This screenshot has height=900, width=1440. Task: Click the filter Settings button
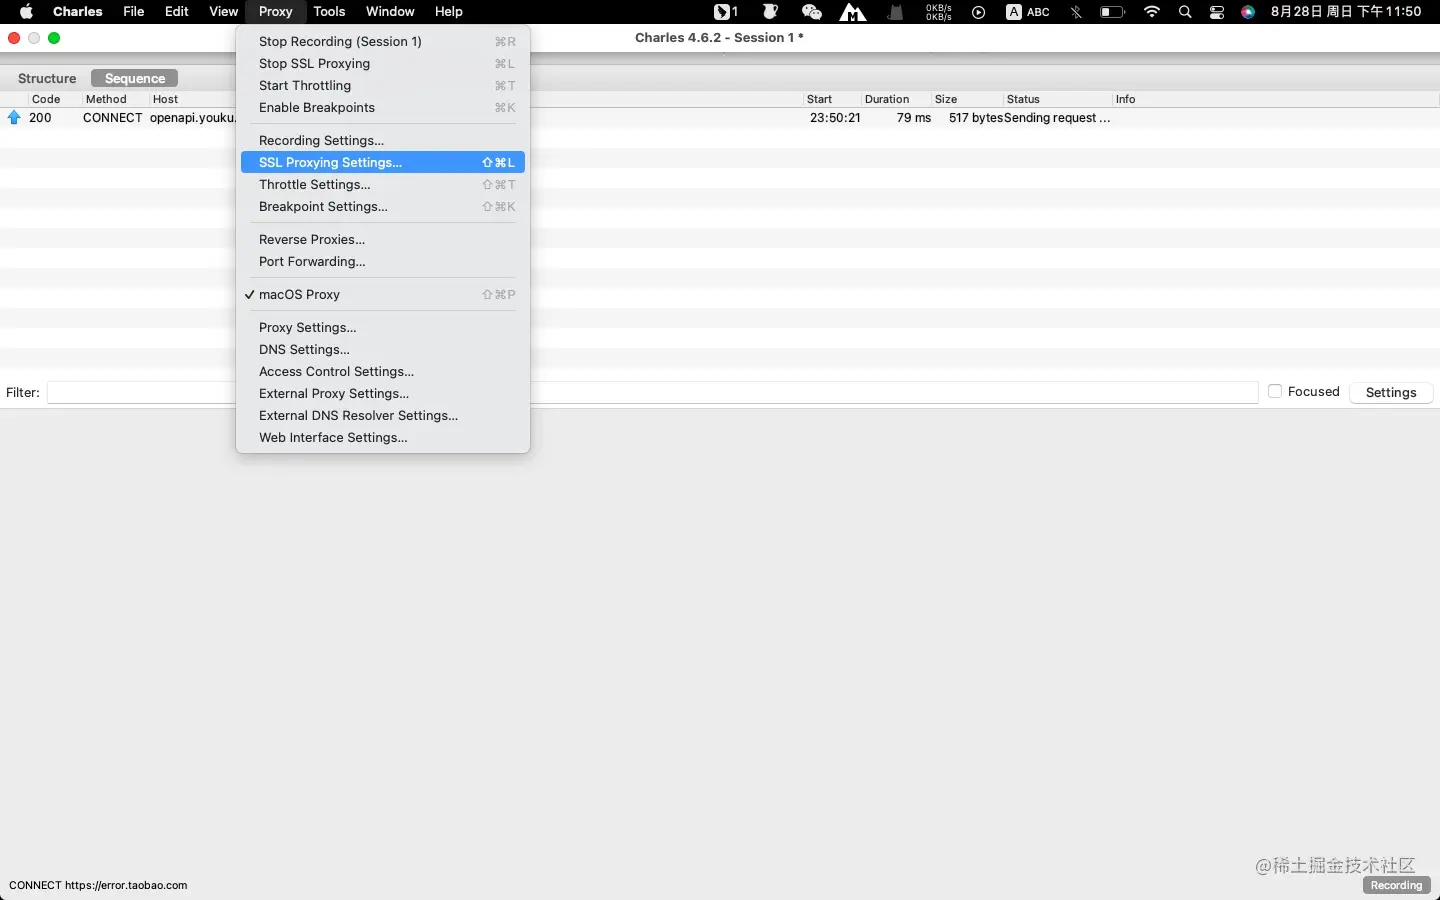pyautogui.click(x=1391, y=393)
